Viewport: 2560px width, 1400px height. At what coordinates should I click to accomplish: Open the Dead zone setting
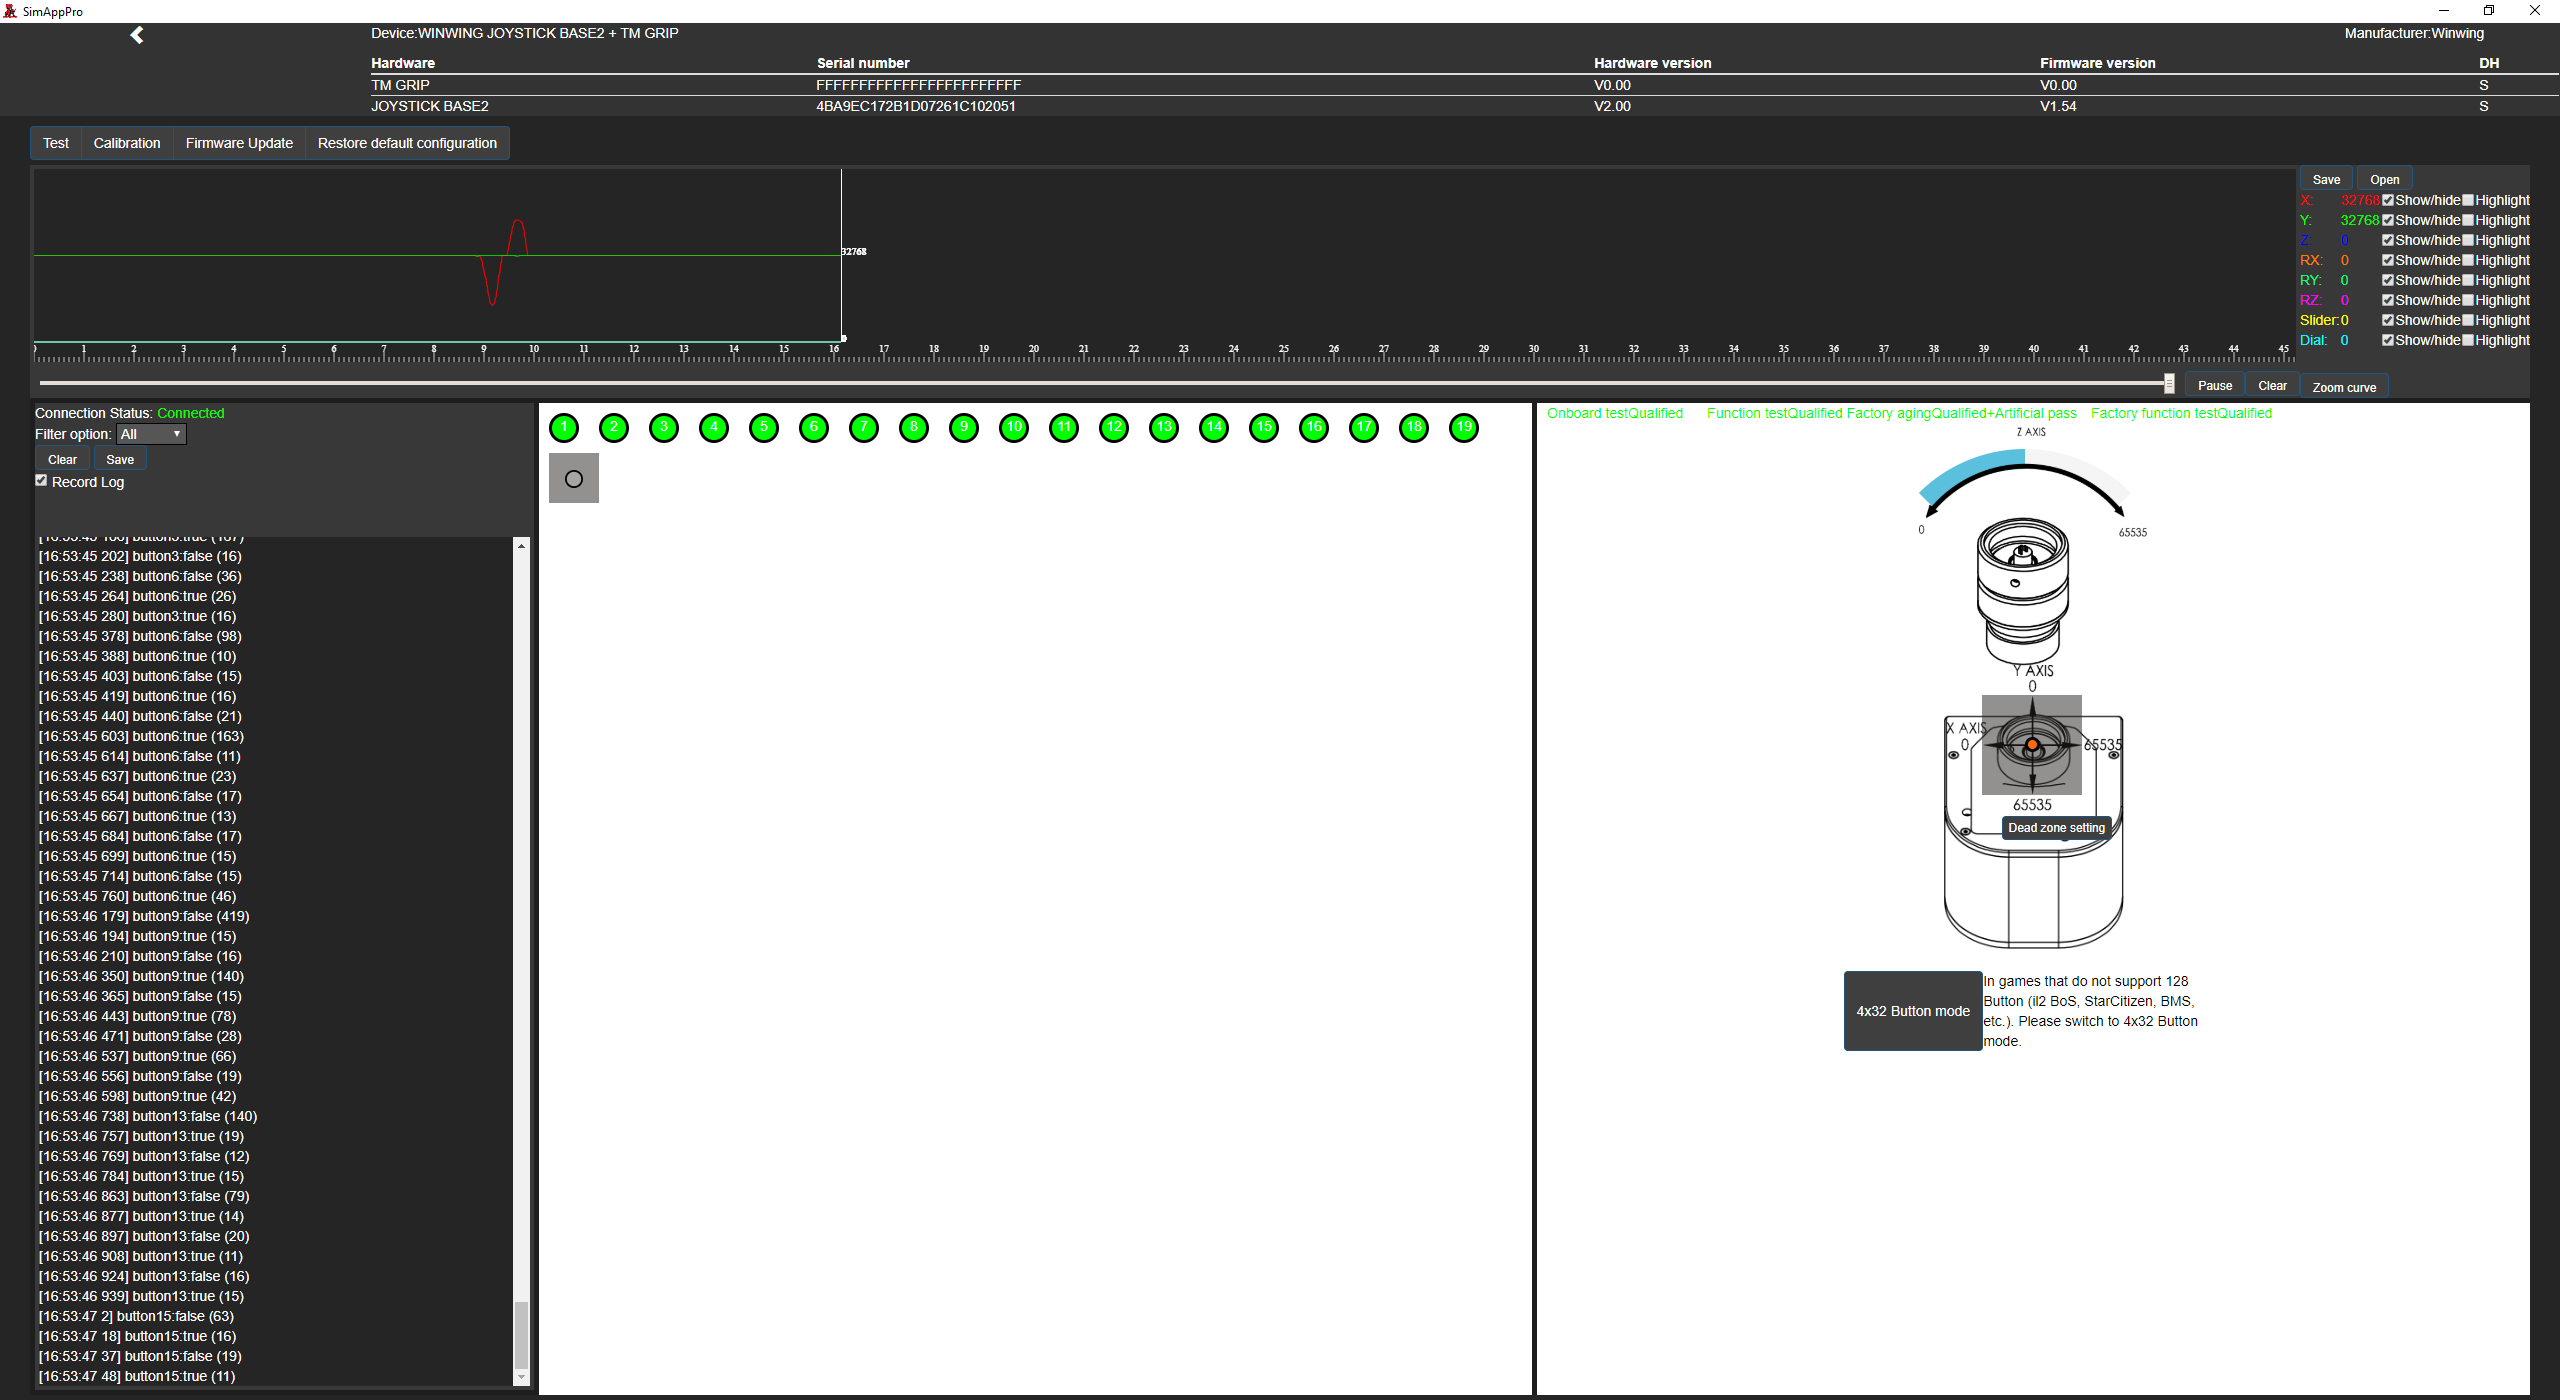click(2056, 828)
